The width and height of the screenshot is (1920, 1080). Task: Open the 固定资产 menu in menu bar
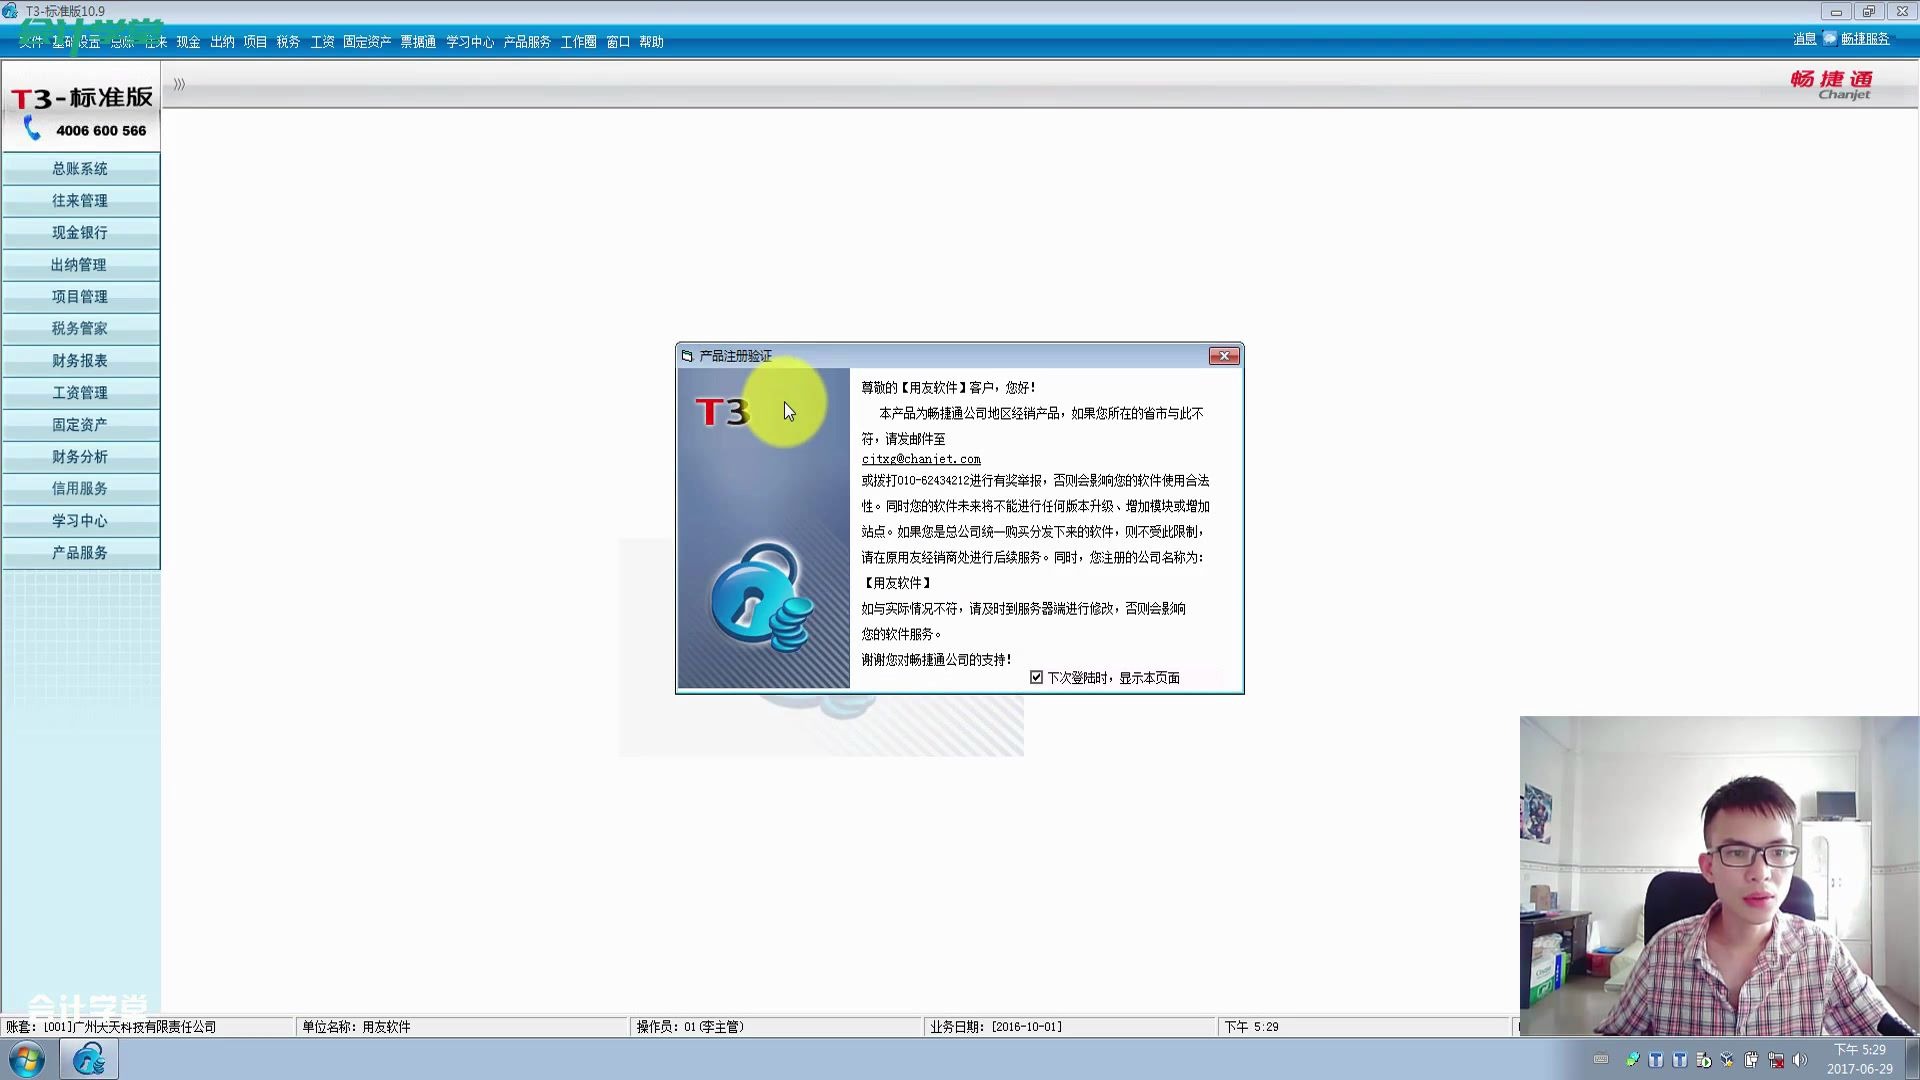coord(367,42)
